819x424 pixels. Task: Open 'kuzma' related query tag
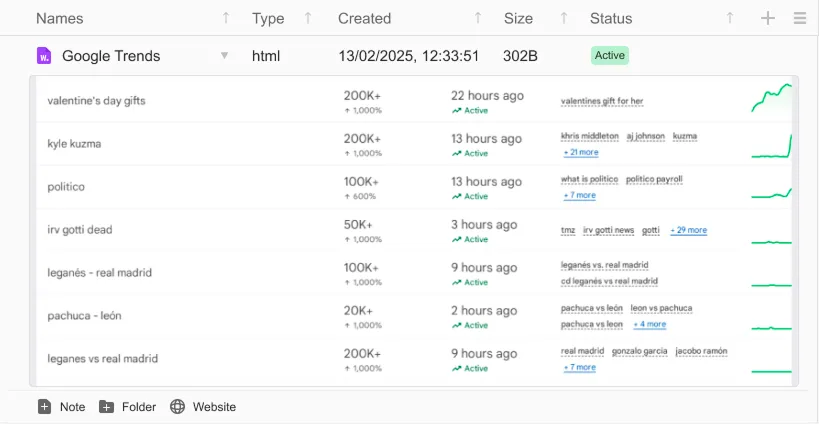[685, 136]
